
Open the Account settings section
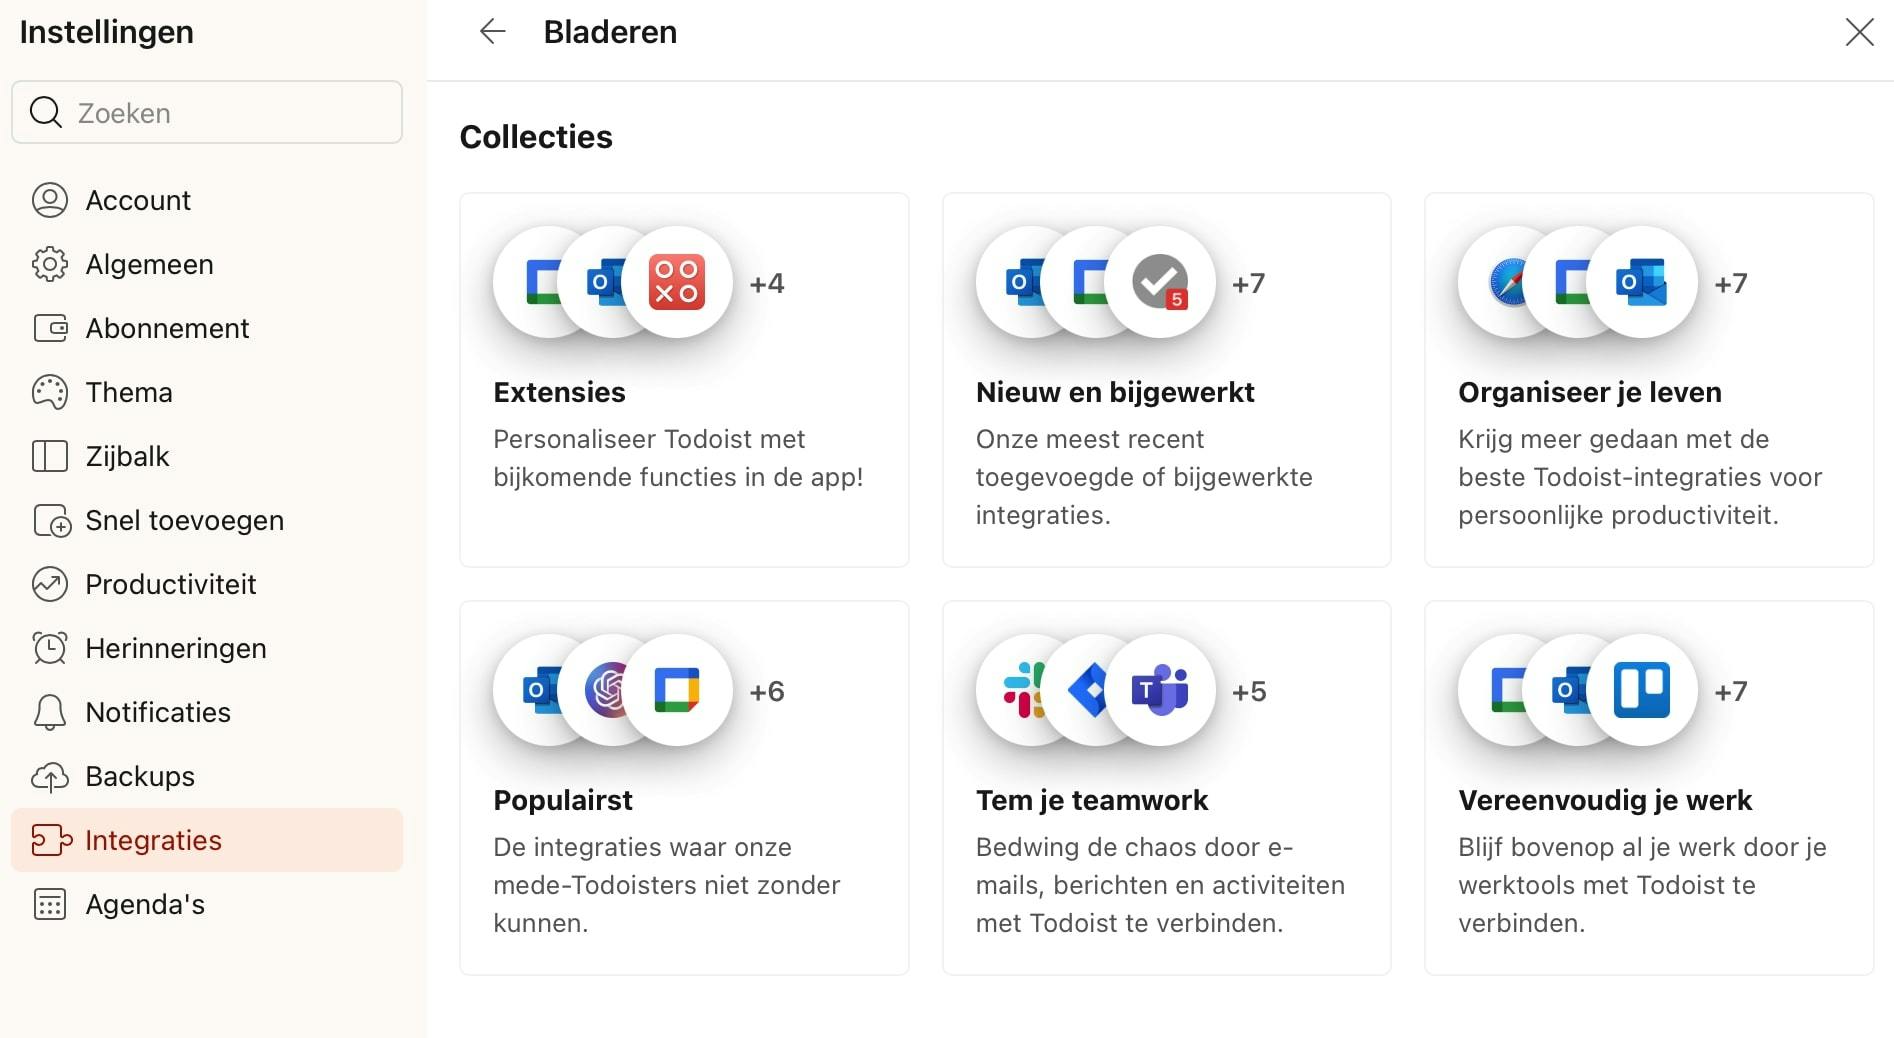click(138, 200)
